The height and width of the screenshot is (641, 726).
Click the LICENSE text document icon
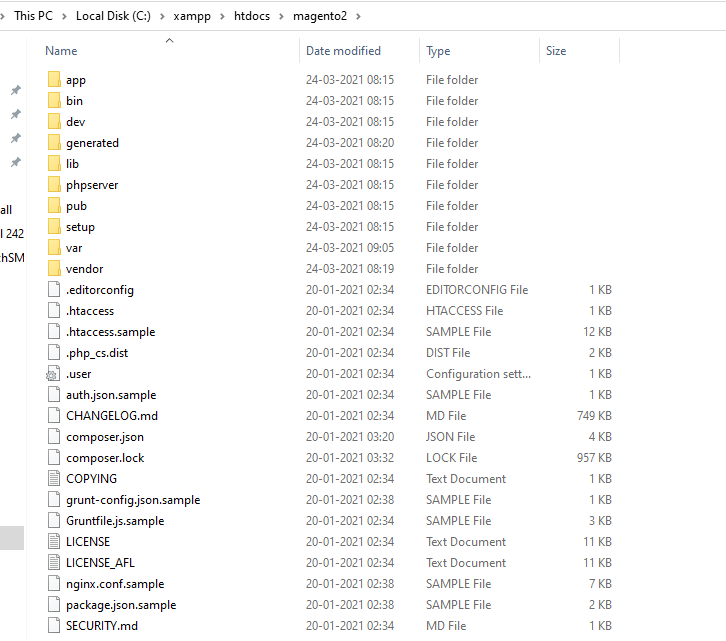[54, 541]
